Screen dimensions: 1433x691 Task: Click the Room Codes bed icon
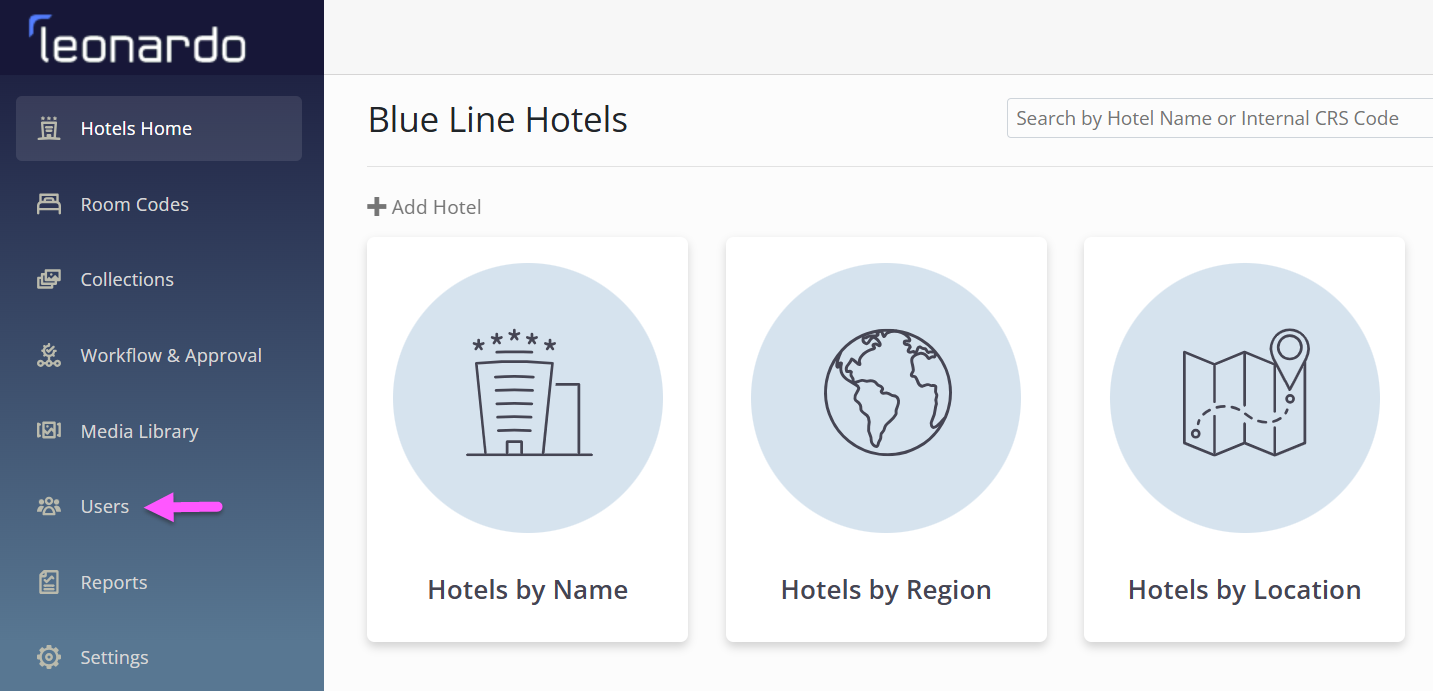tap(48, 204)
